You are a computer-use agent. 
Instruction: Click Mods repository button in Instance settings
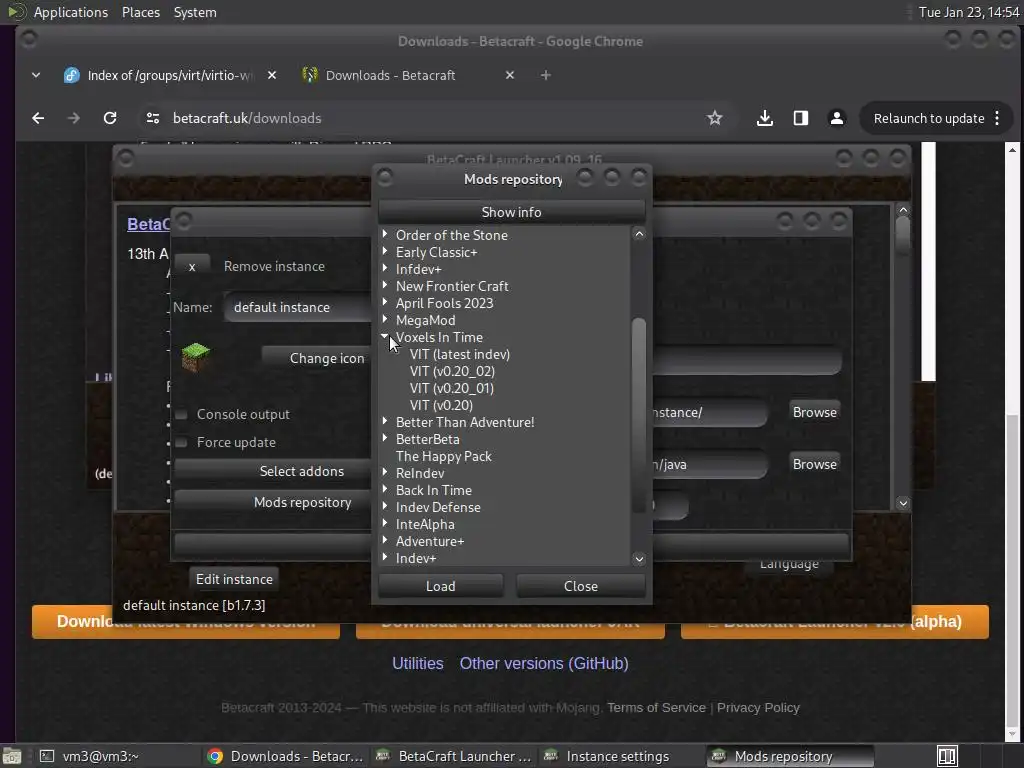click(x=272, y=503)
